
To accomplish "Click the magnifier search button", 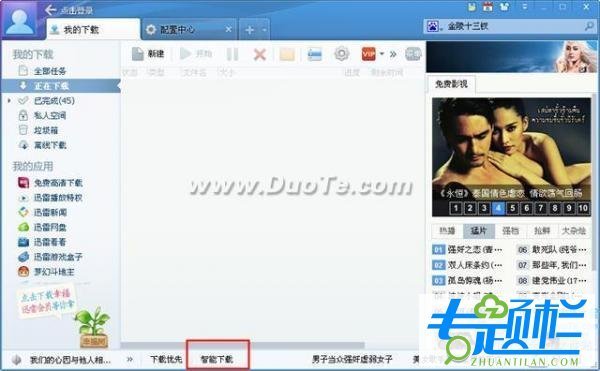I will point(589,26).
